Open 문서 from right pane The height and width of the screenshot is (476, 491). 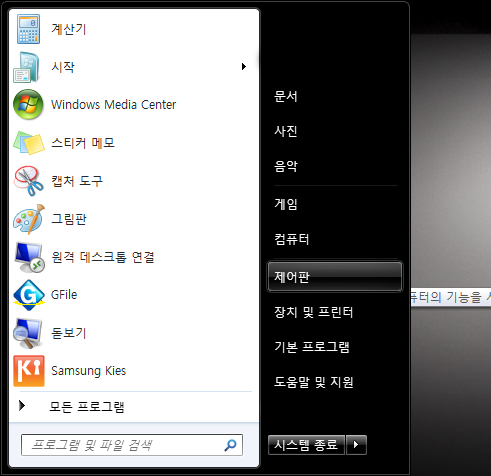pyautogui.click(x=286, y=96)
